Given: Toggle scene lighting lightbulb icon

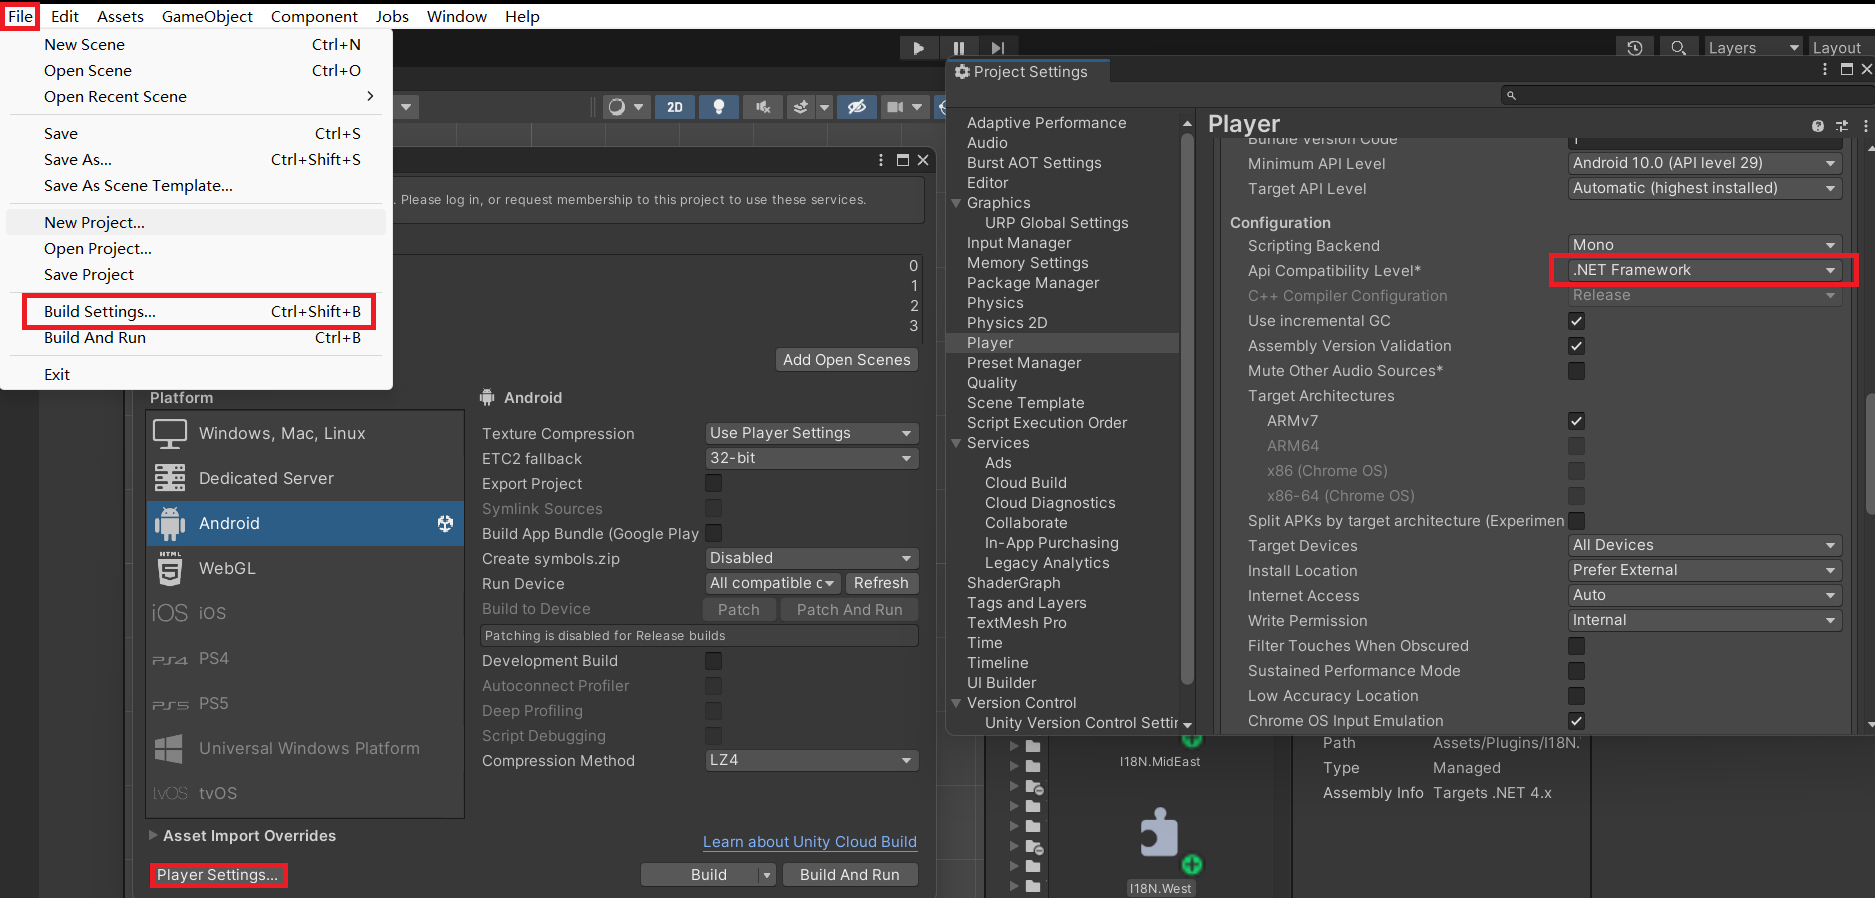Looking at the screenshot, I should pyautogui.click(x=718, y=107).
